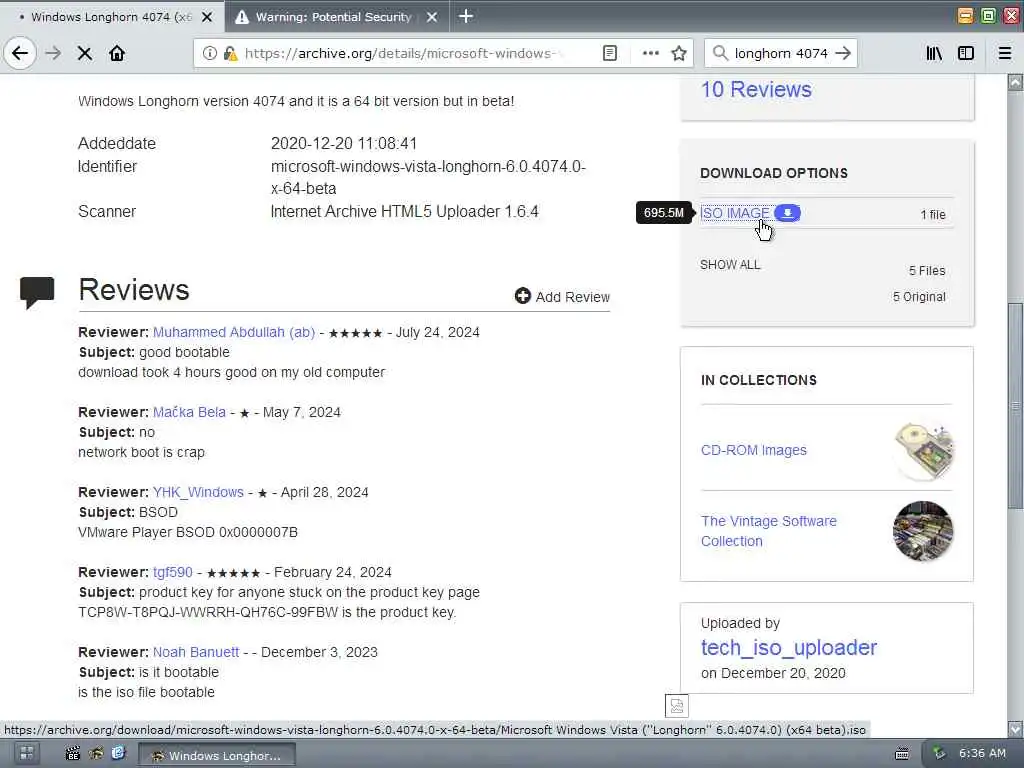Click the scrollbar down arrow
The width and height of the screenshot is (1024, 768).
[1015, 729]
